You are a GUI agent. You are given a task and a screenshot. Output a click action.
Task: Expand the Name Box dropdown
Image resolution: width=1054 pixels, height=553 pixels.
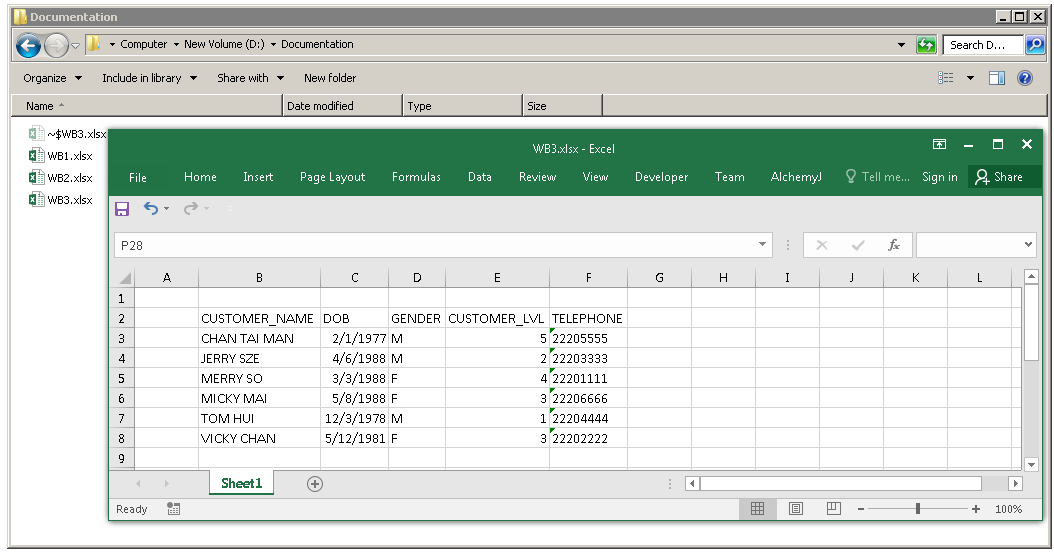pos(764,245)
